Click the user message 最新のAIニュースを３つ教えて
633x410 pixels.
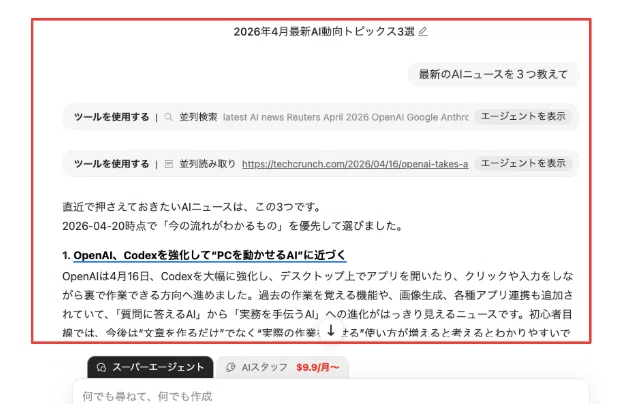pos(493,74)
